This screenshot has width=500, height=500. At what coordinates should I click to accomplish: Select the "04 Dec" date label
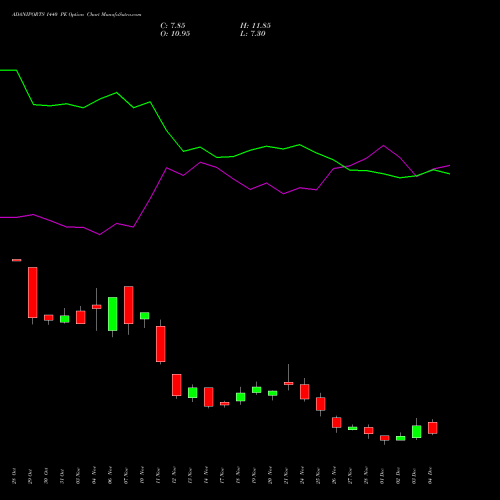point(430,476)
